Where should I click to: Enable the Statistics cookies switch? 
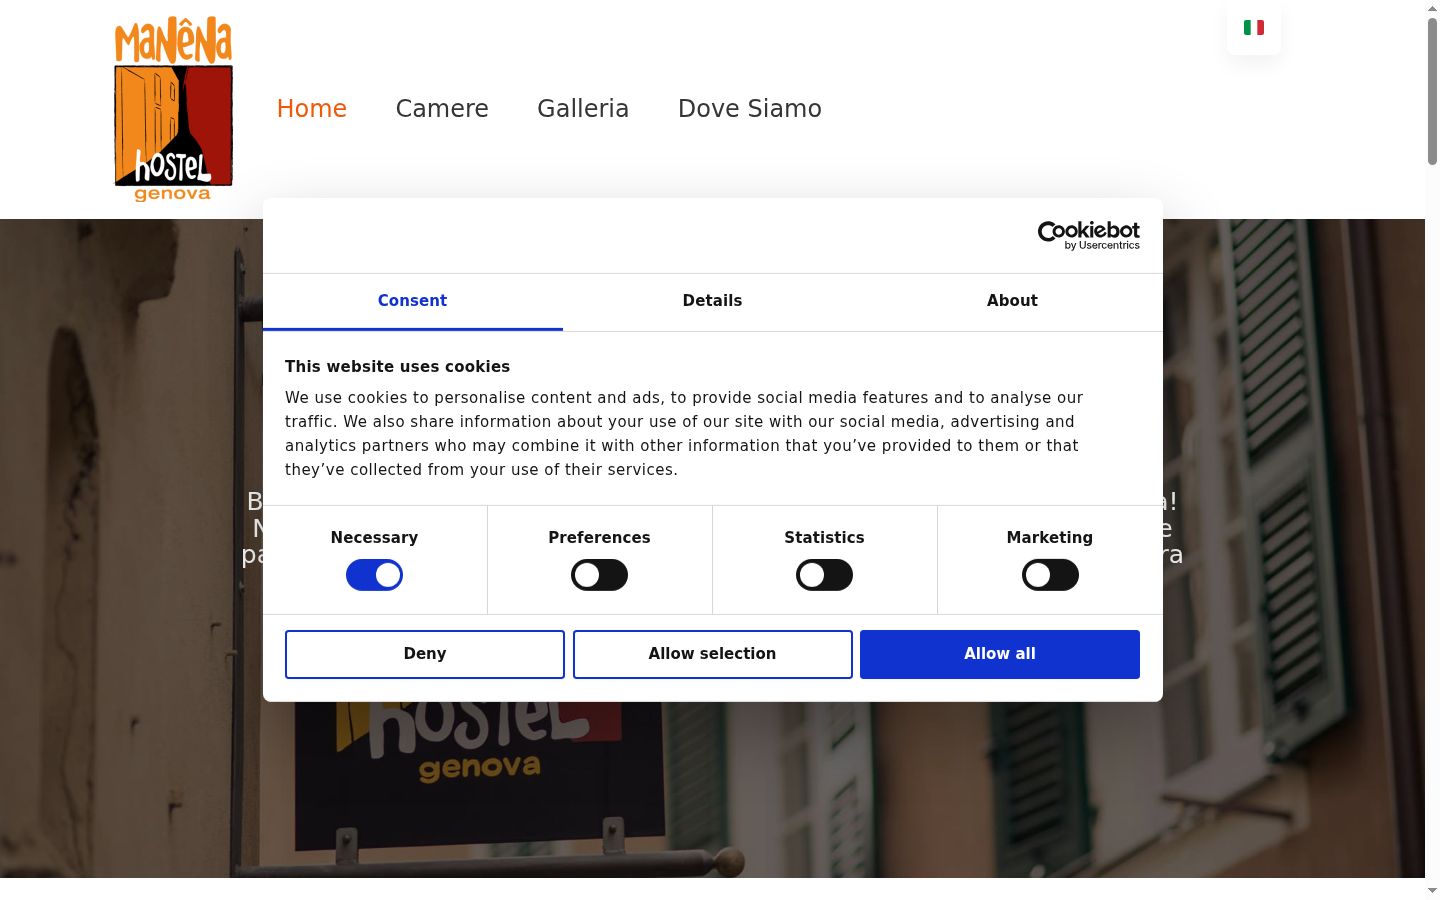(x=824, y=575)
